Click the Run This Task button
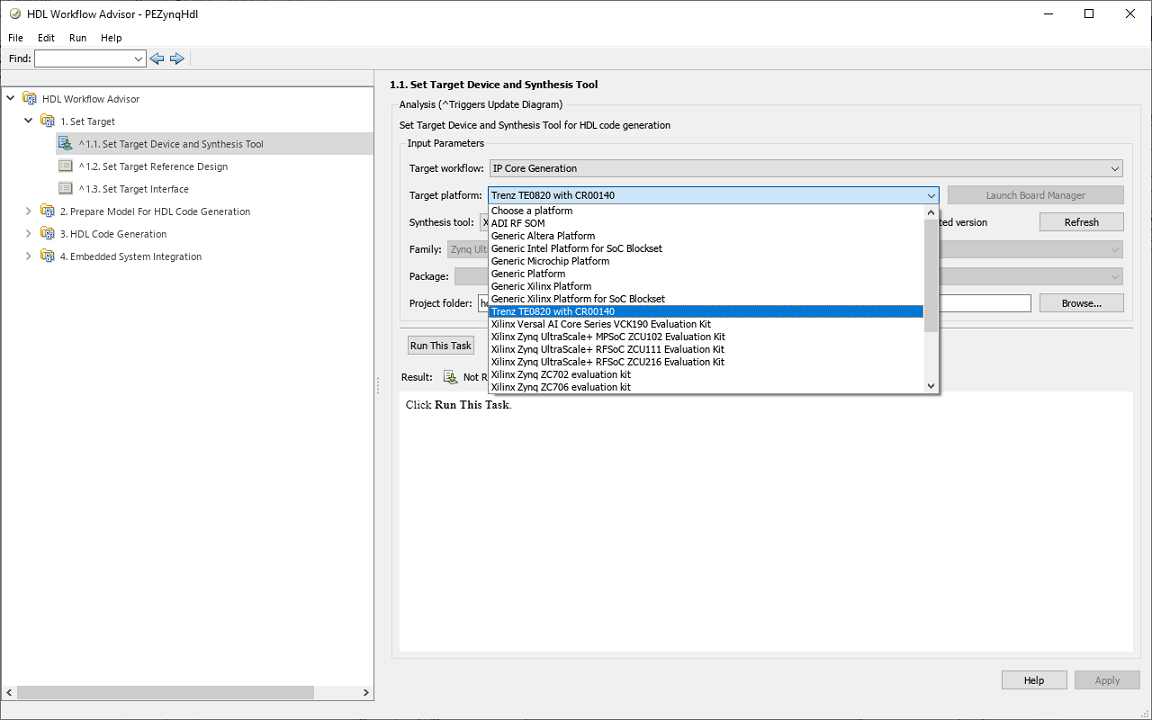The width and height of the screenshot is (1152, 720). point(441,345)
